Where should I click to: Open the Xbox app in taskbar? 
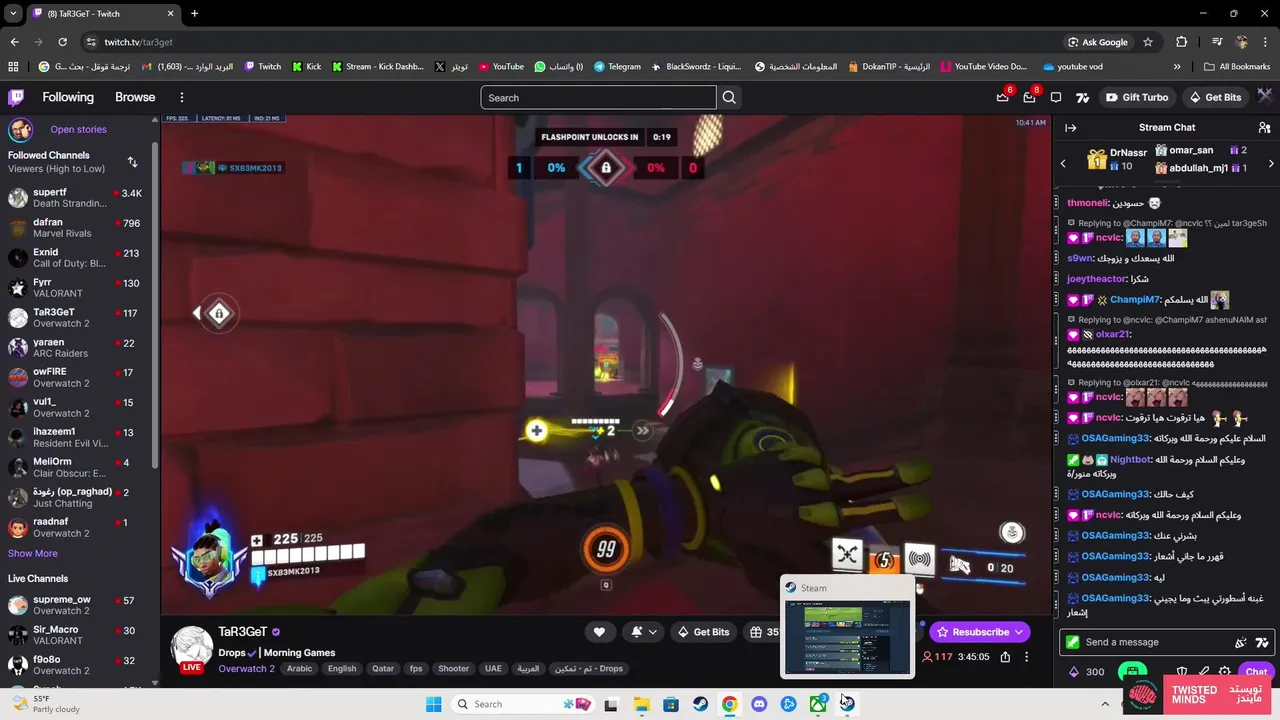coord(818,704)
